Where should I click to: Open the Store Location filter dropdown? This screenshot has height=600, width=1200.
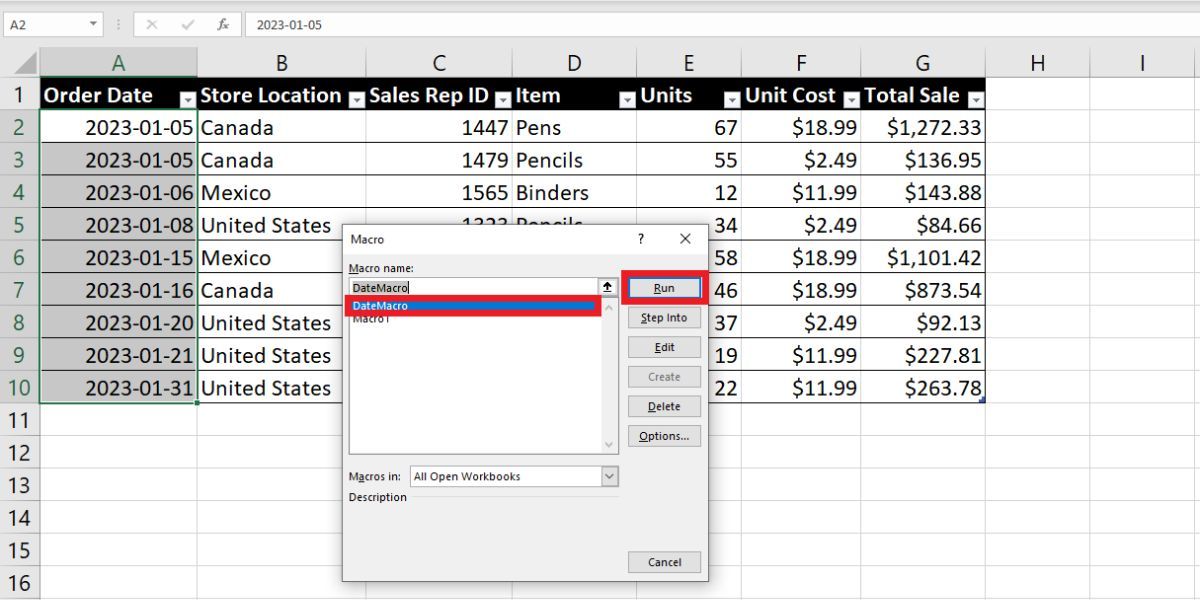tap(356, 99)
